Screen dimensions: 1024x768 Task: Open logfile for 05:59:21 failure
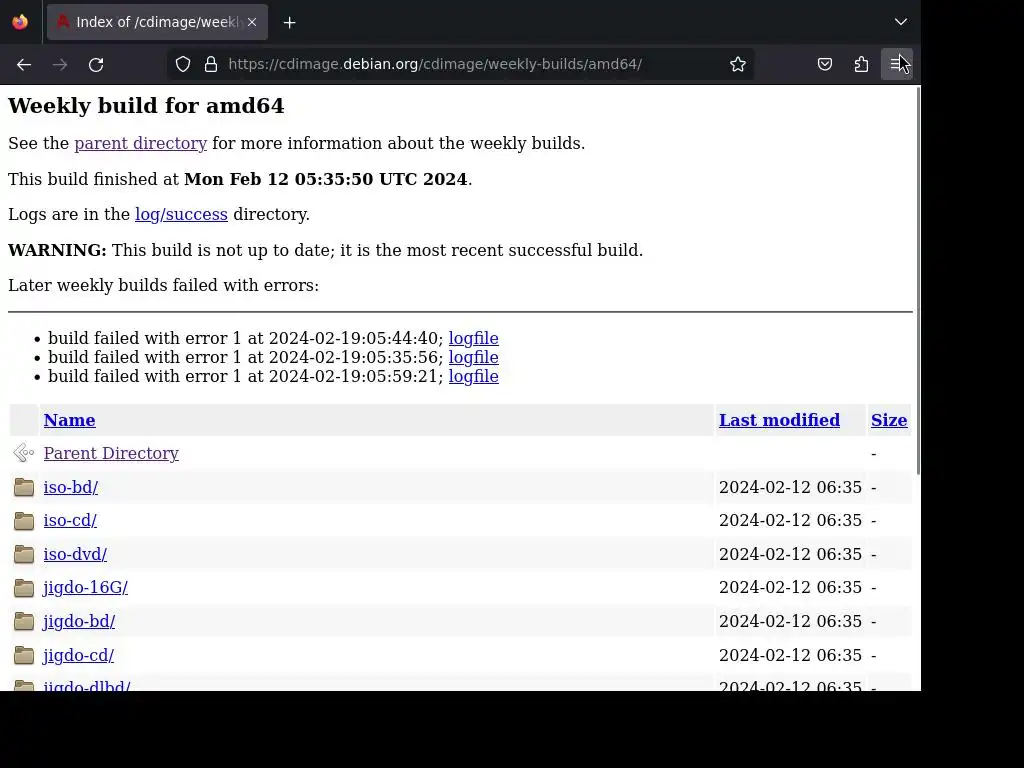473,376
